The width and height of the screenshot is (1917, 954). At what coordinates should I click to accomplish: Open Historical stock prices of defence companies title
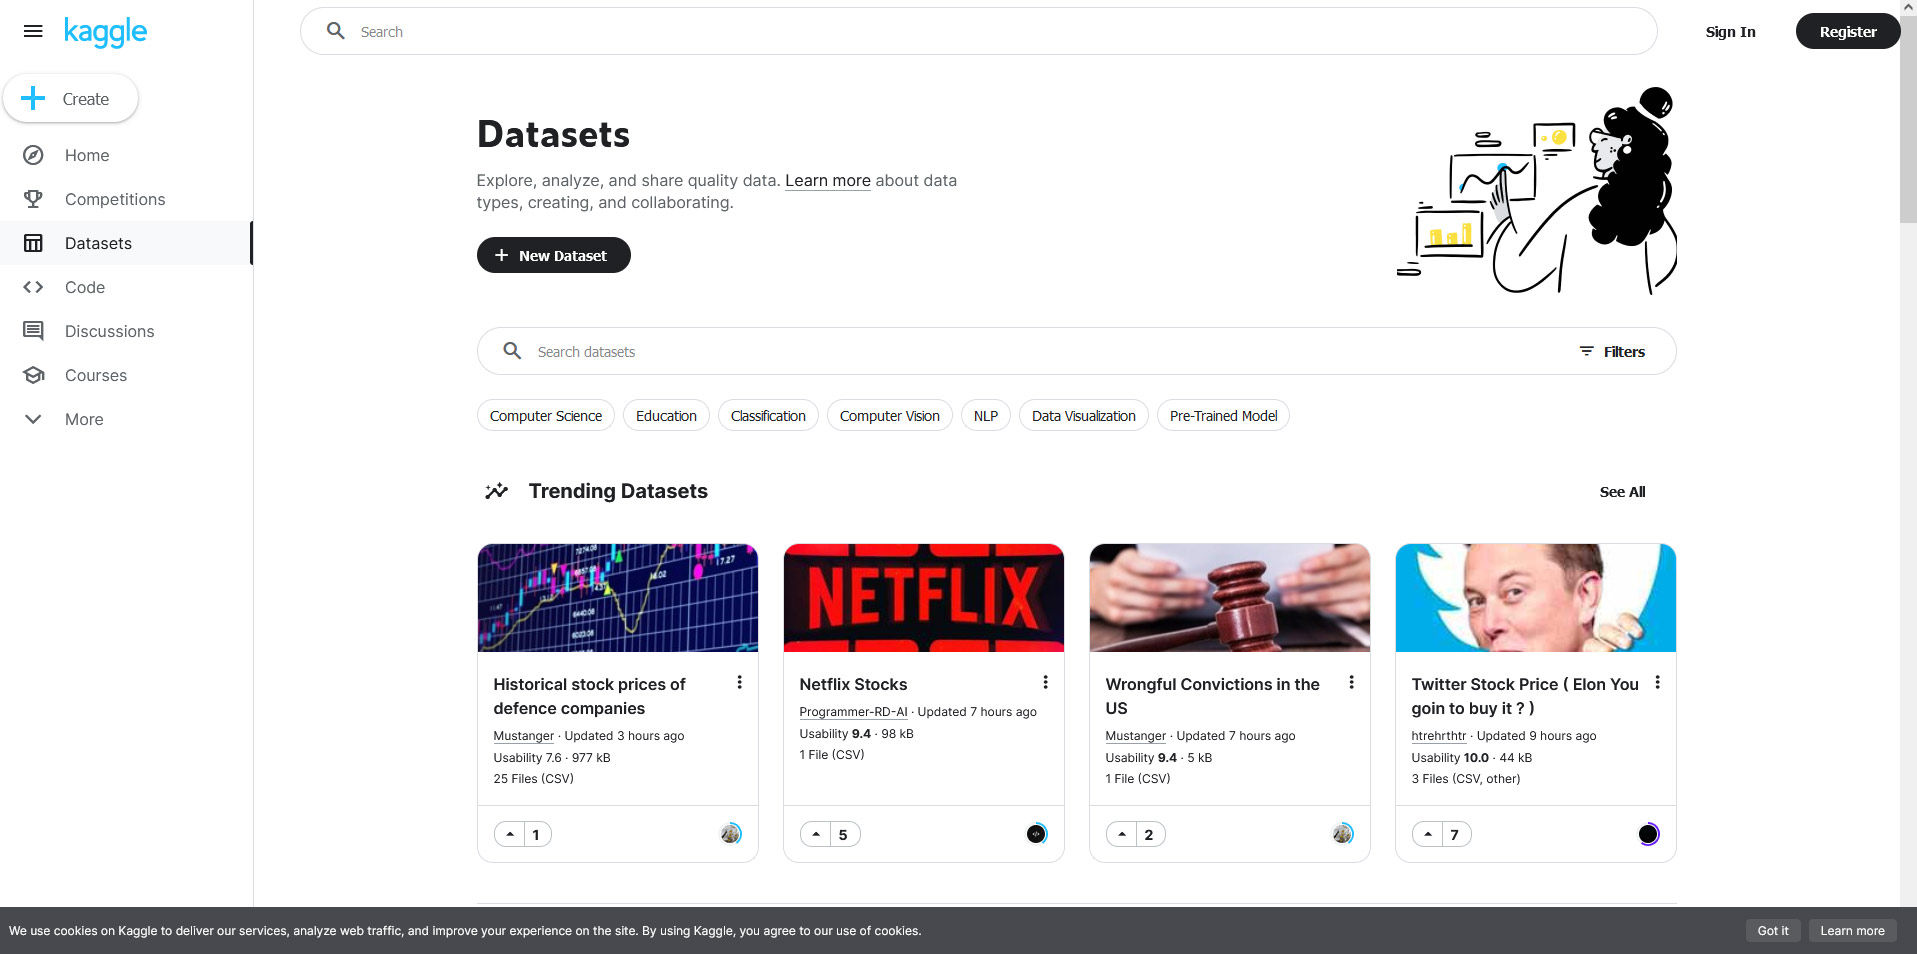[x=589, y=696]
